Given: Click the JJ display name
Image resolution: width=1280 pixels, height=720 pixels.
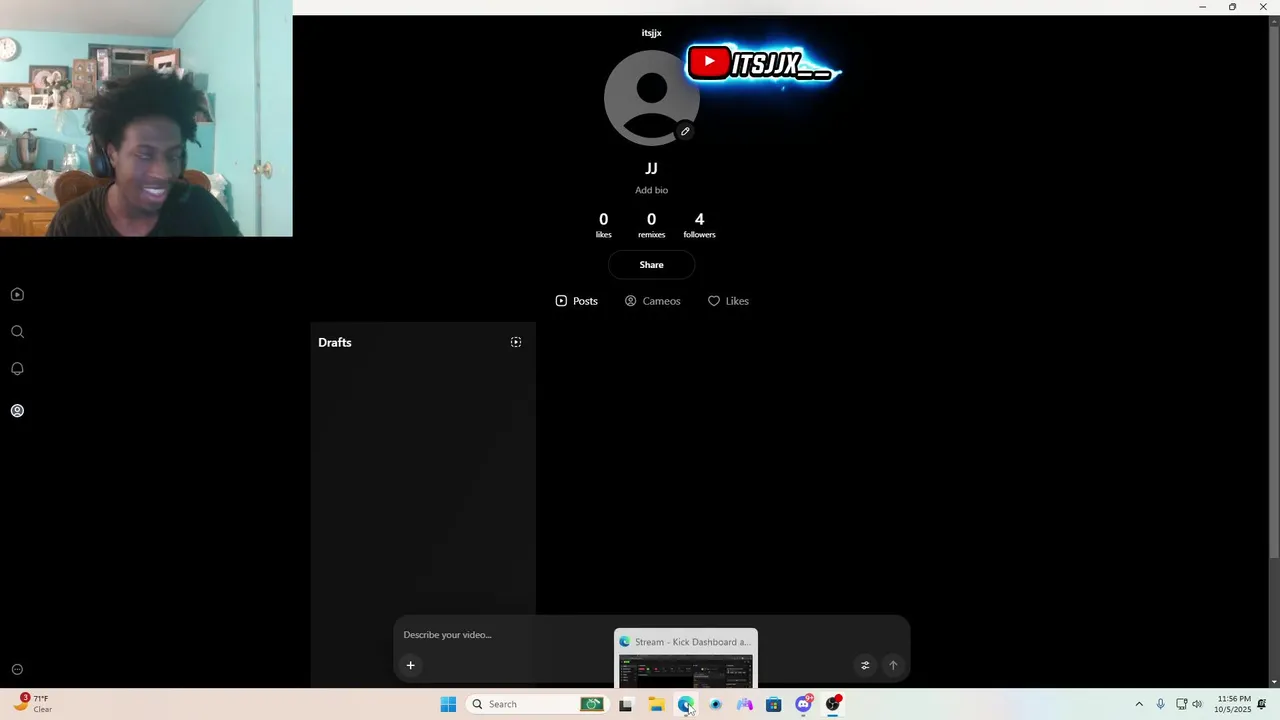Looking at the screenshot, I should (651, 168).
